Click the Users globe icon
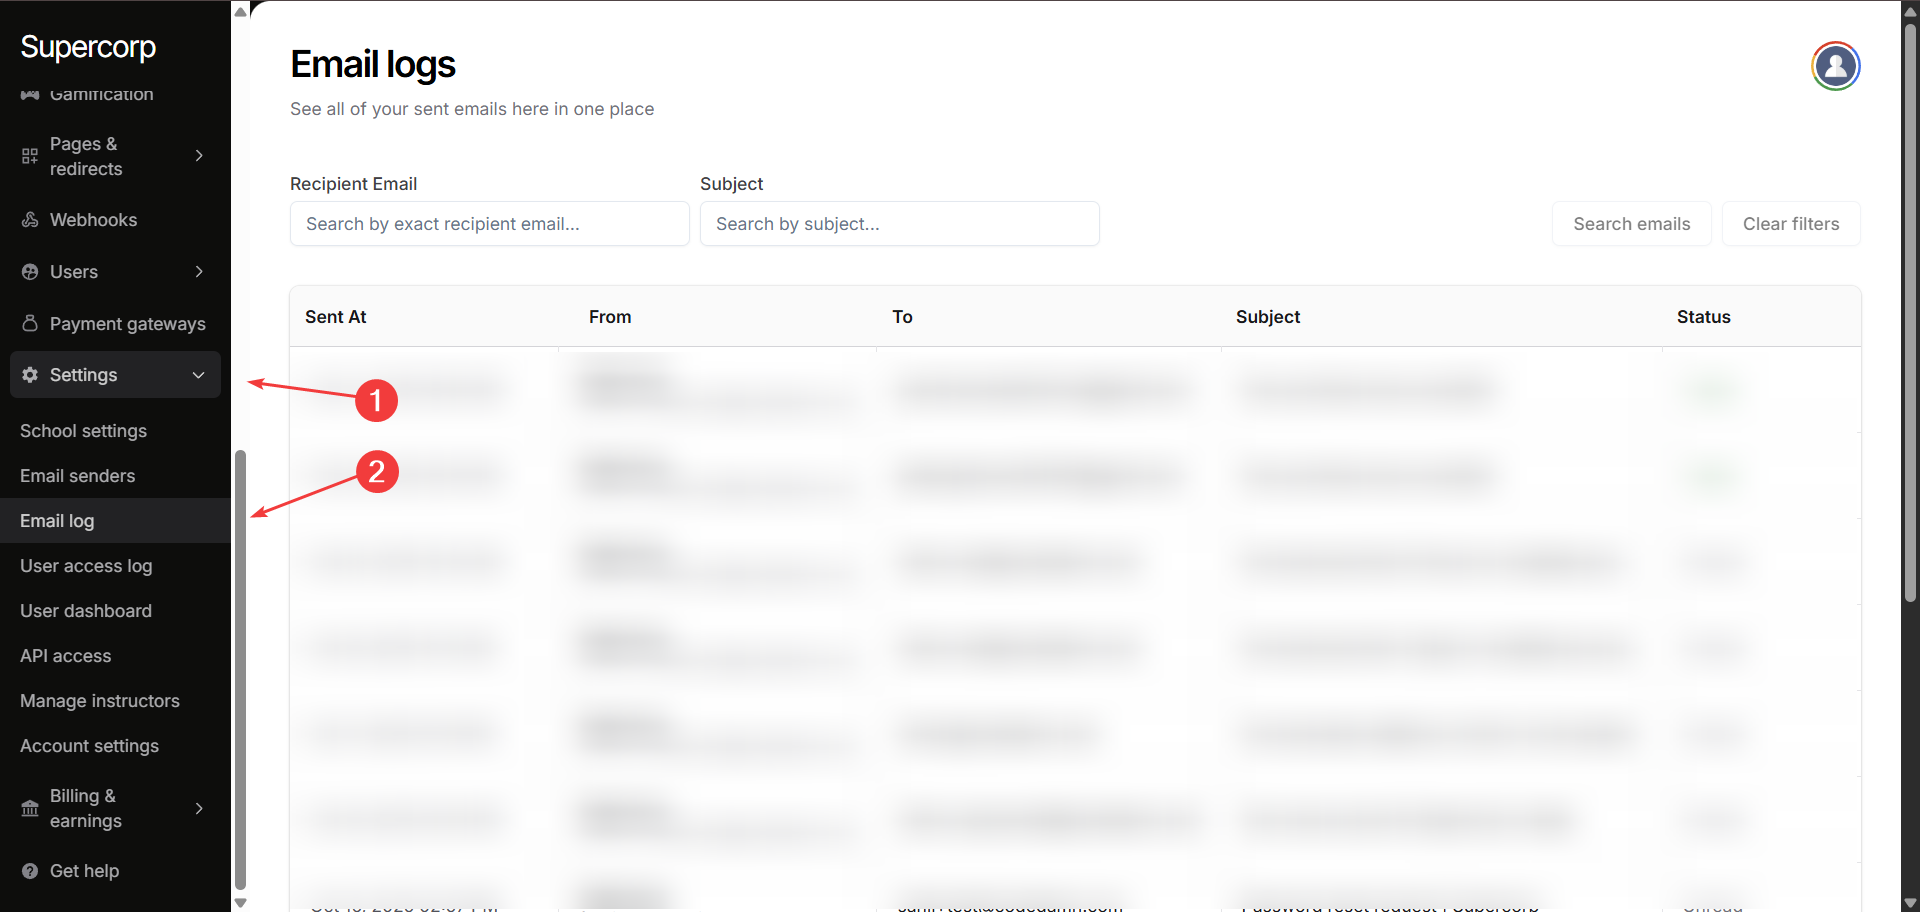 click(30, 272)
